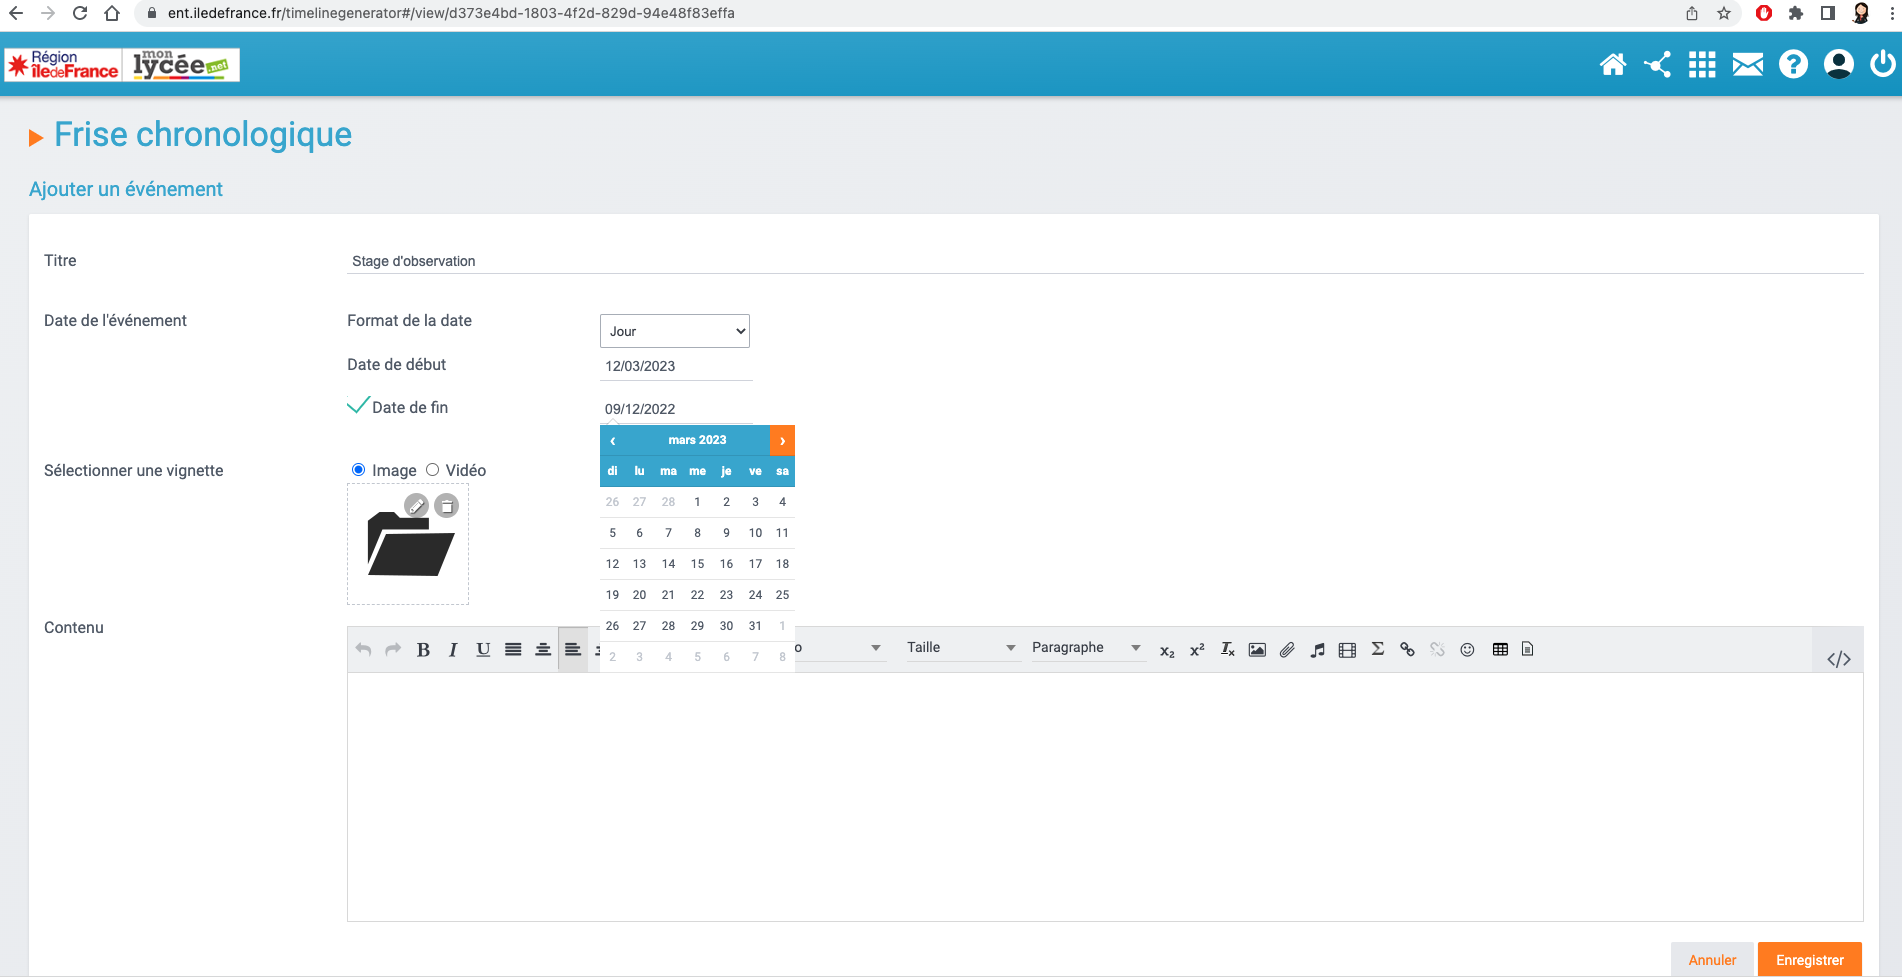Expand the Paragraphe style dropdown
The image size is (1902, 980).
1085,648
